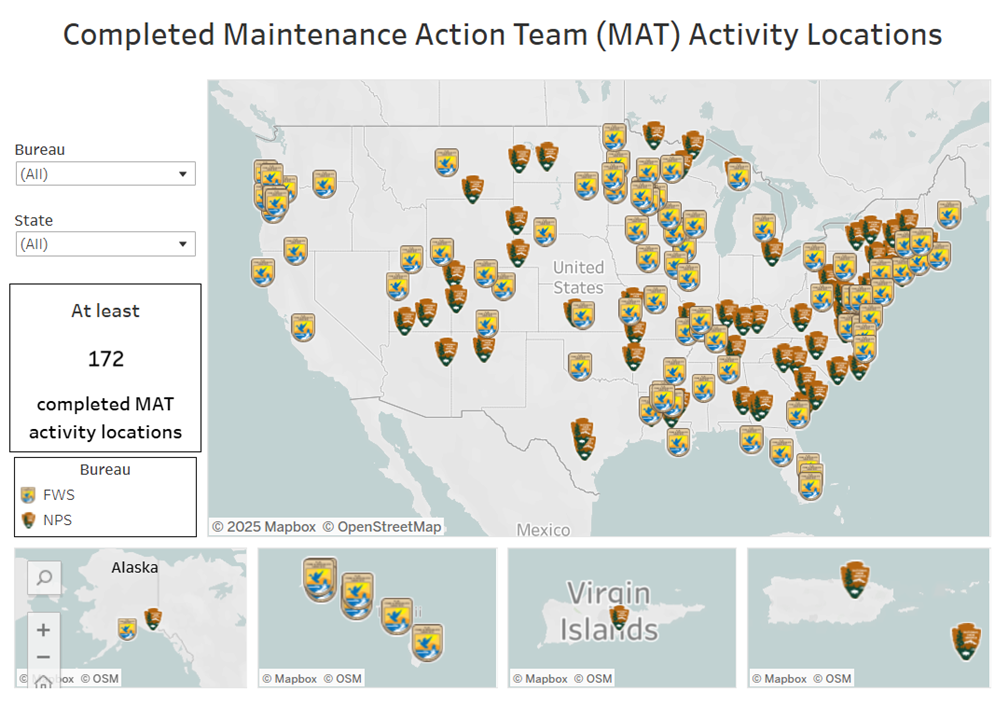This screenshot has width=1003, height=706.
Task: Click the 'Bureau' legend heading
Action: tap(105, 469)
